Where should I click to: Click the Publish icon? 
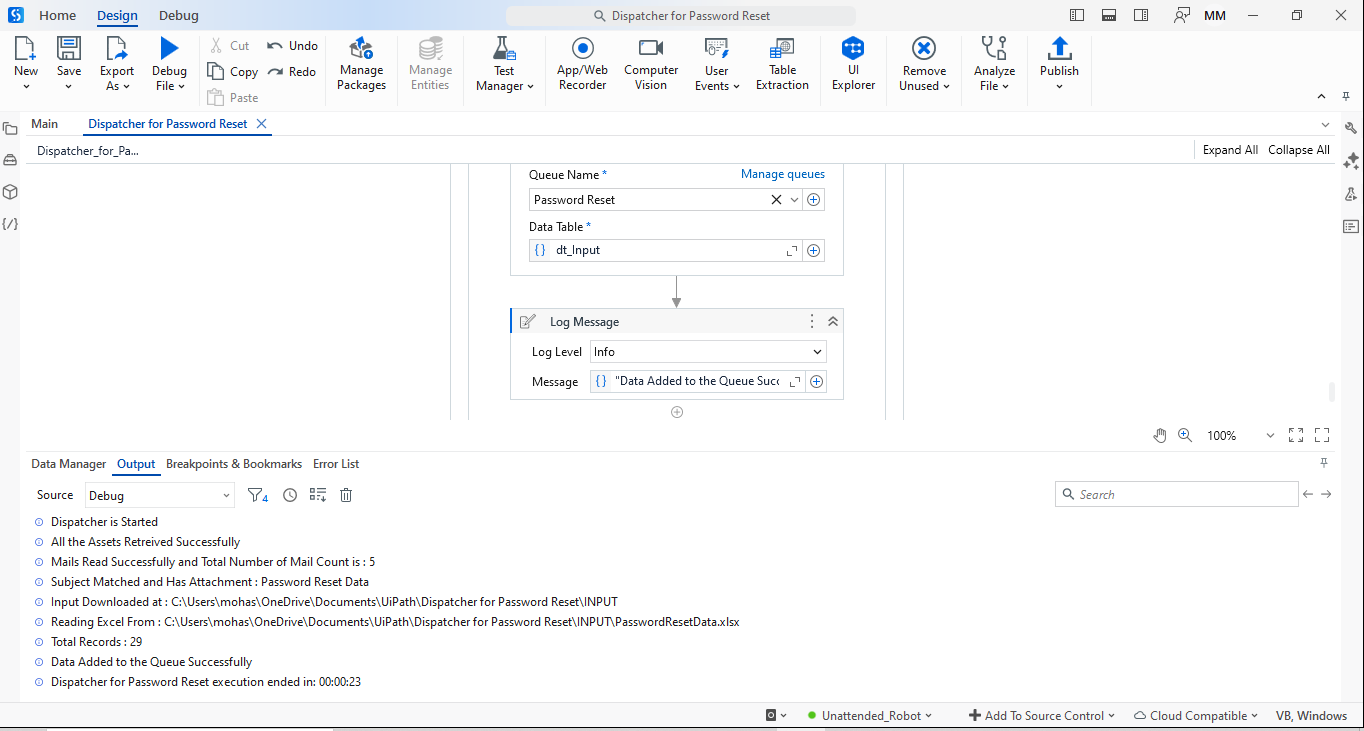pyautogui.click(x=1059, y=48)
